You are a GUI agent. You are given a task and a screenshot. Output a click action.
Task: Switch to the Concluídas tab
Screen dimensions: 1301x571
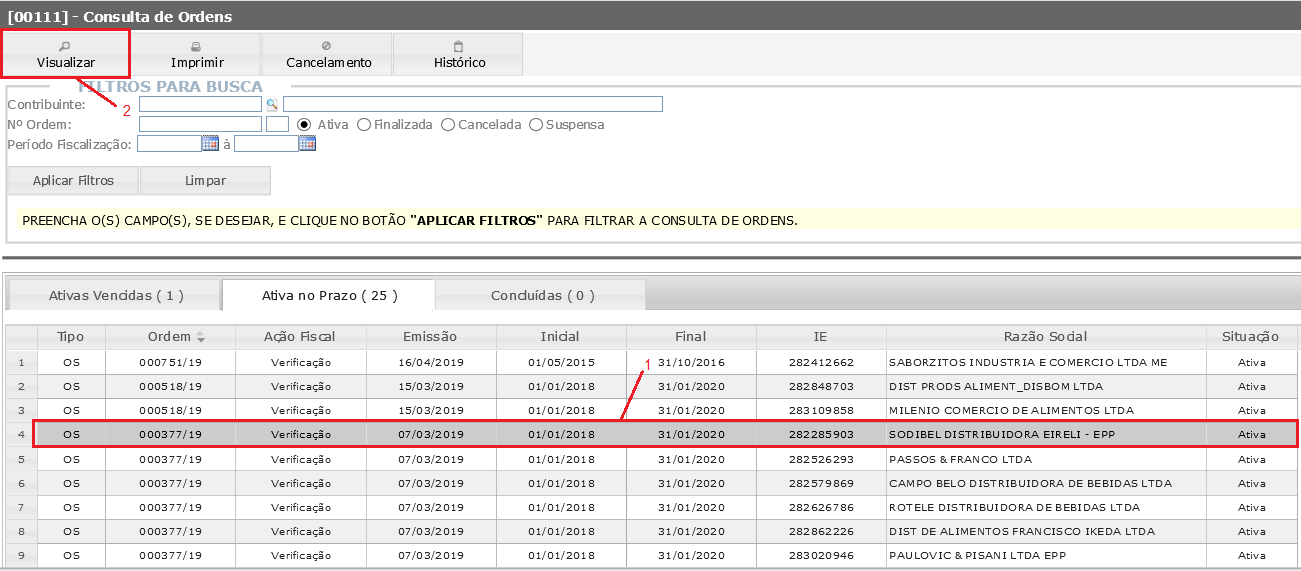click(542, 295)
